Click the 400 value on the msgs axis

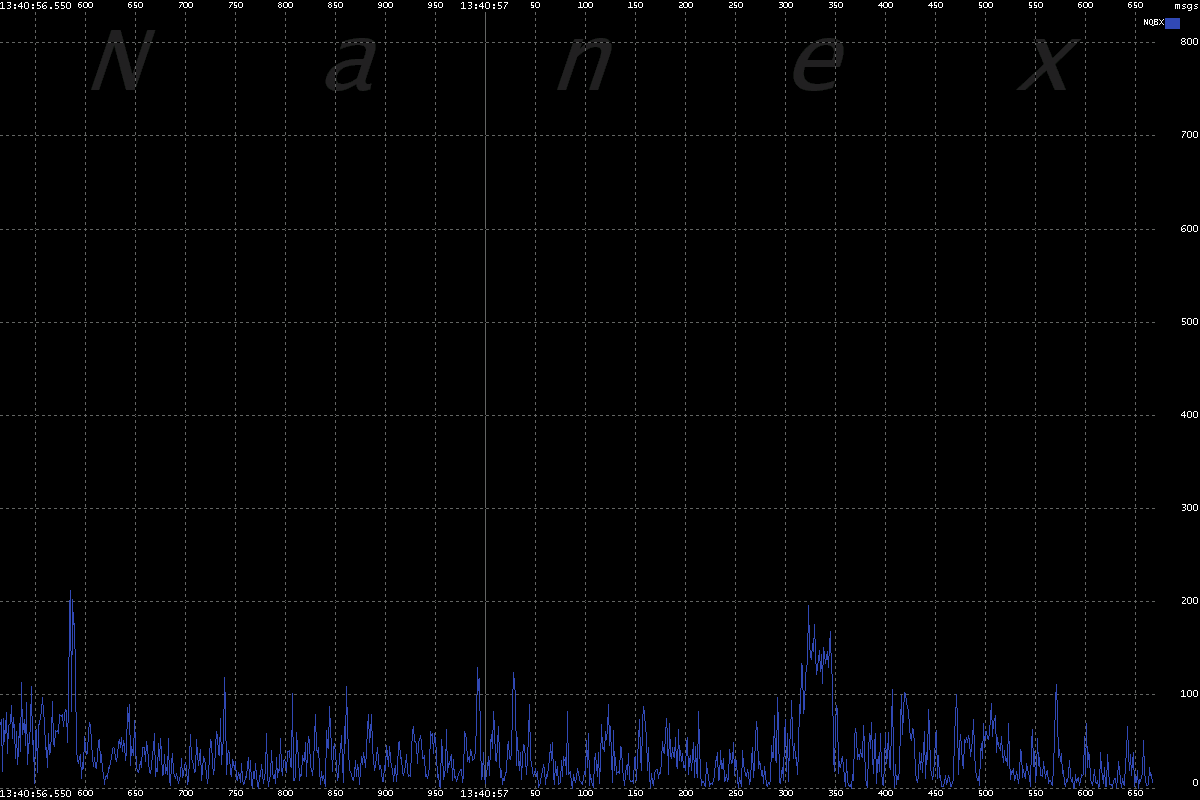tap(1189, 415)
